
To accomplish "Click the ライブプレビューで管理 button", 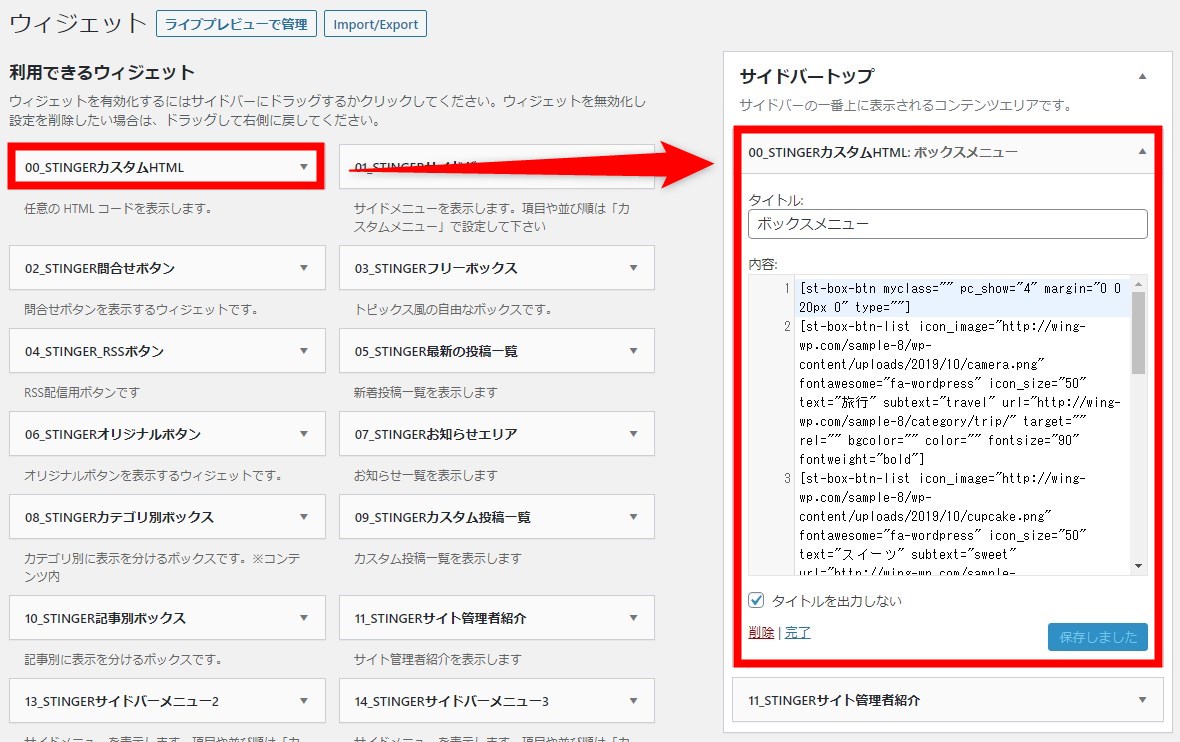I will point(236,24).
